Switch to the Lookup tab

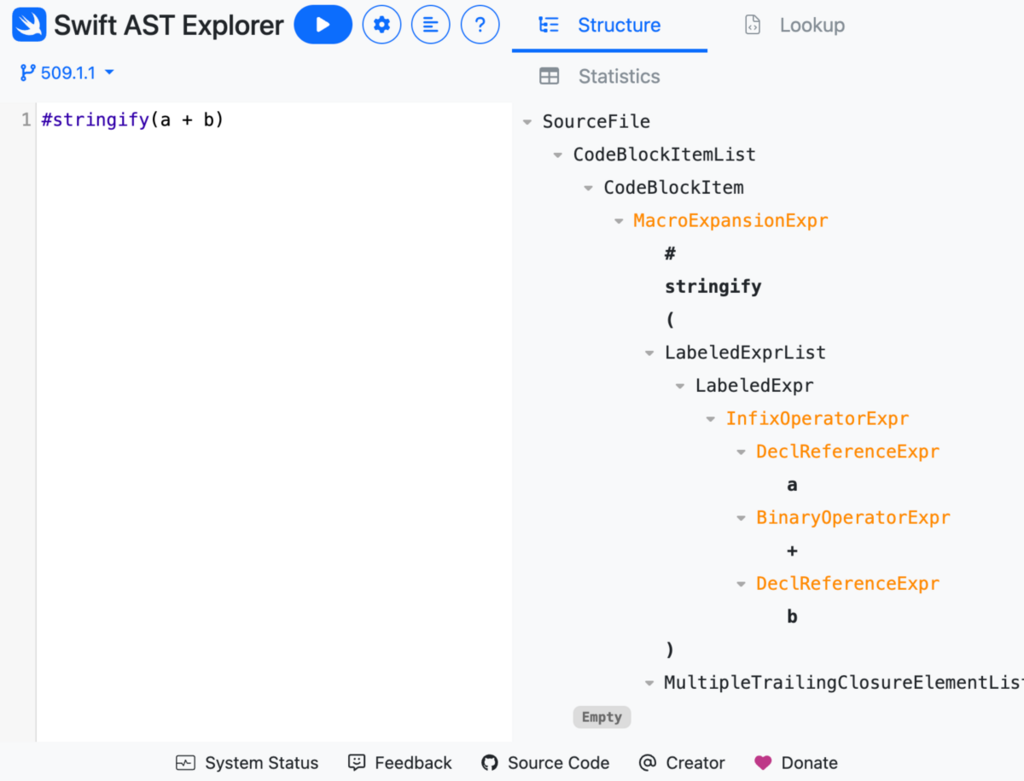pos(795,25)
